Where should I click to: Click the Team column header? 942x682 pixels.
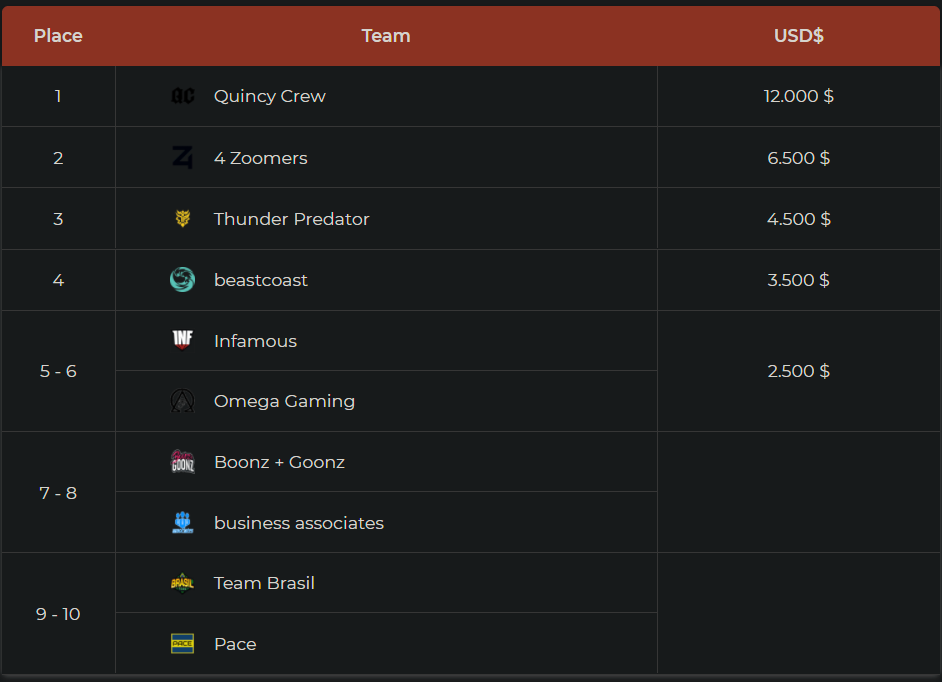[x=386, y=36]
